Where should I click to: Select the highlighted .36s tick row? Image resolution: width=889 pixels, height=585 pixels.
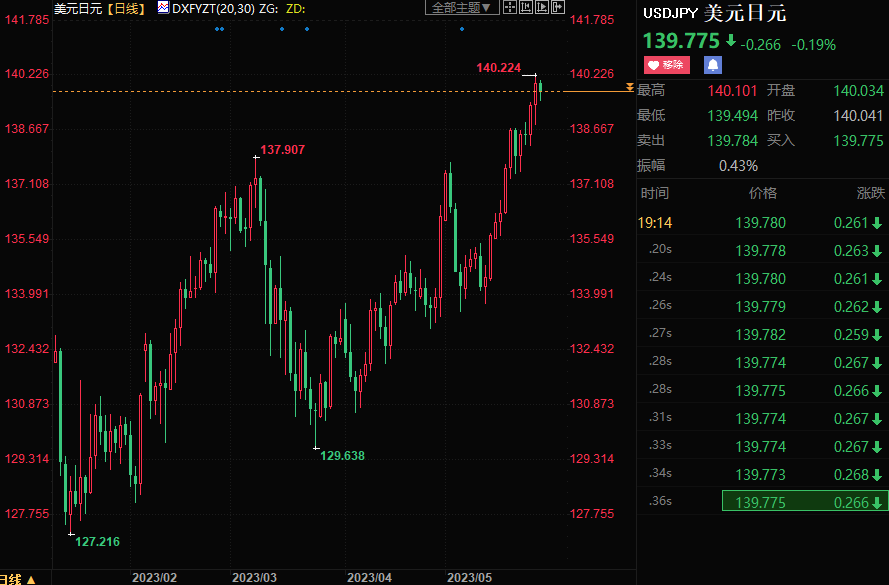tap(763, 502)
